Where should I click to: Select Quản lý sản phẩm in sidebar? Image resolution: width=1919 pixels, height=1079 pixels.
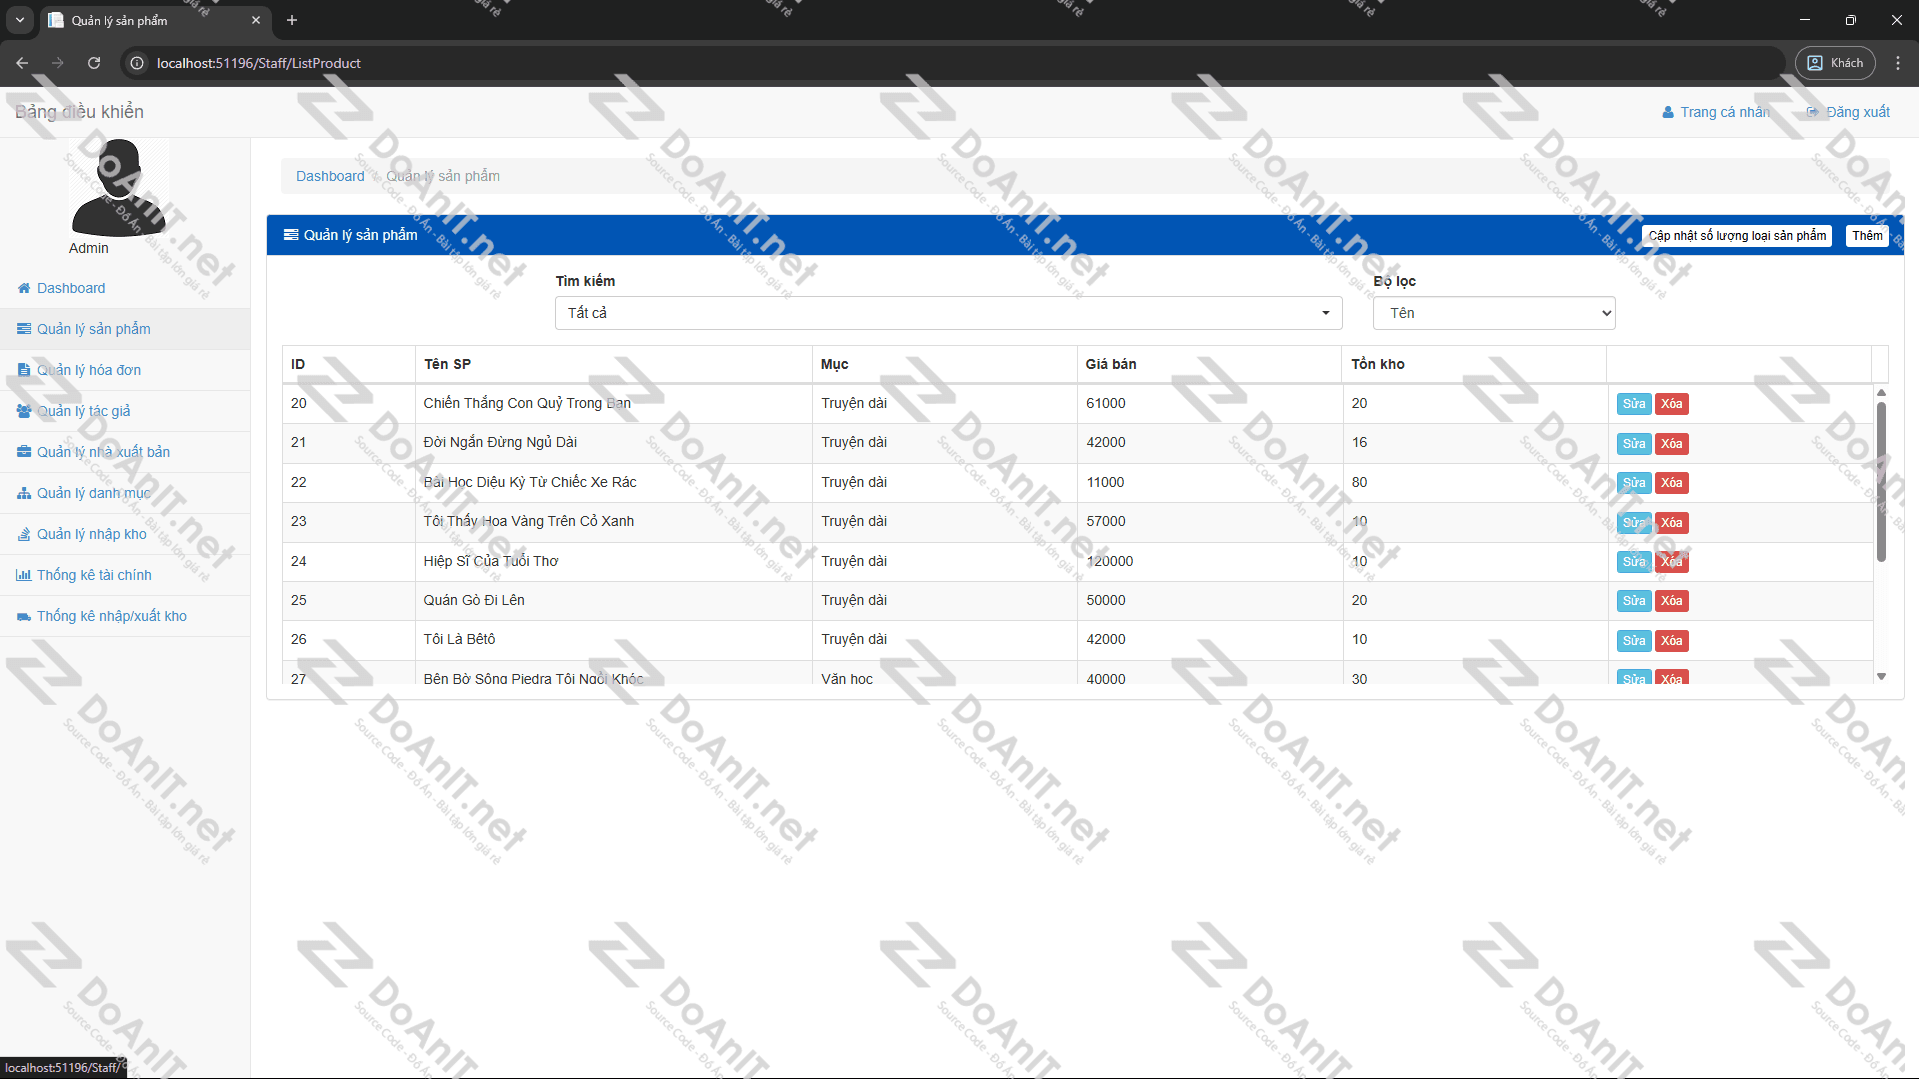click(93, 329)
